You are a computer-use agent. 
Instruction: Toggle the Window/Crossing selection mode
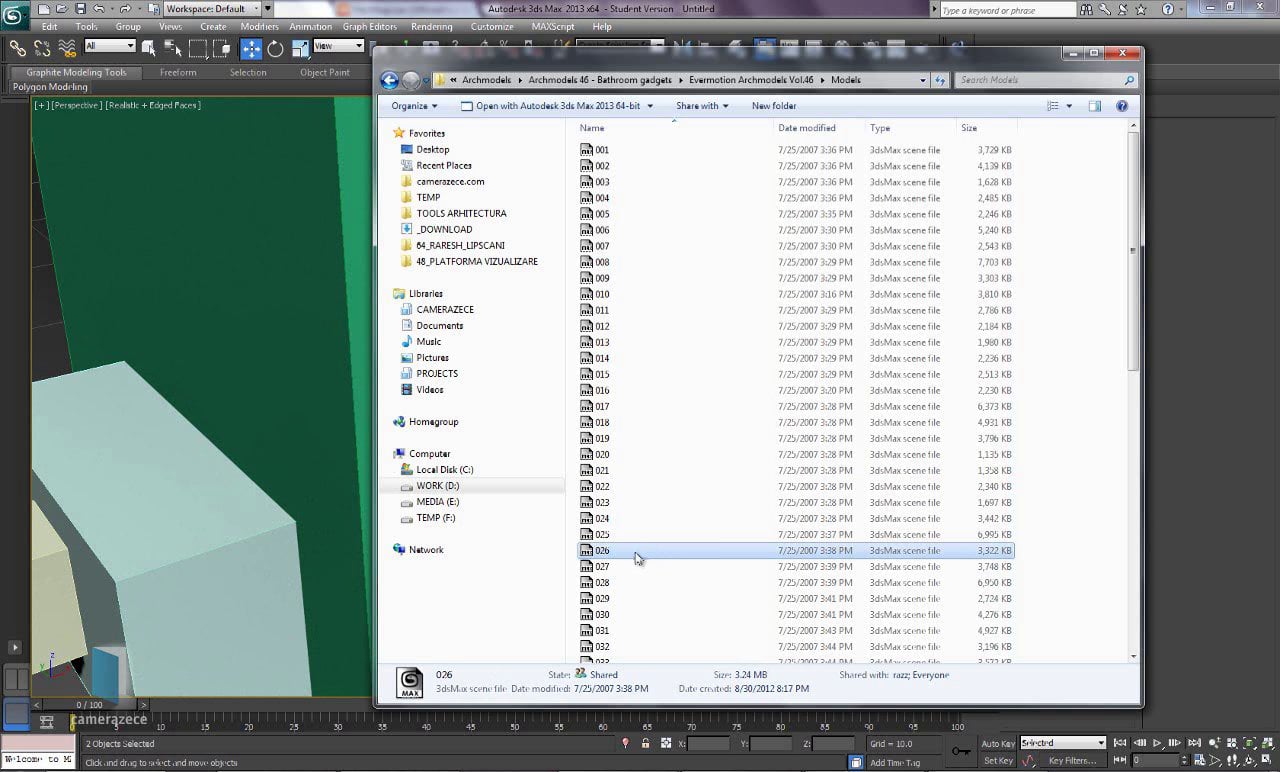point(222,48)
